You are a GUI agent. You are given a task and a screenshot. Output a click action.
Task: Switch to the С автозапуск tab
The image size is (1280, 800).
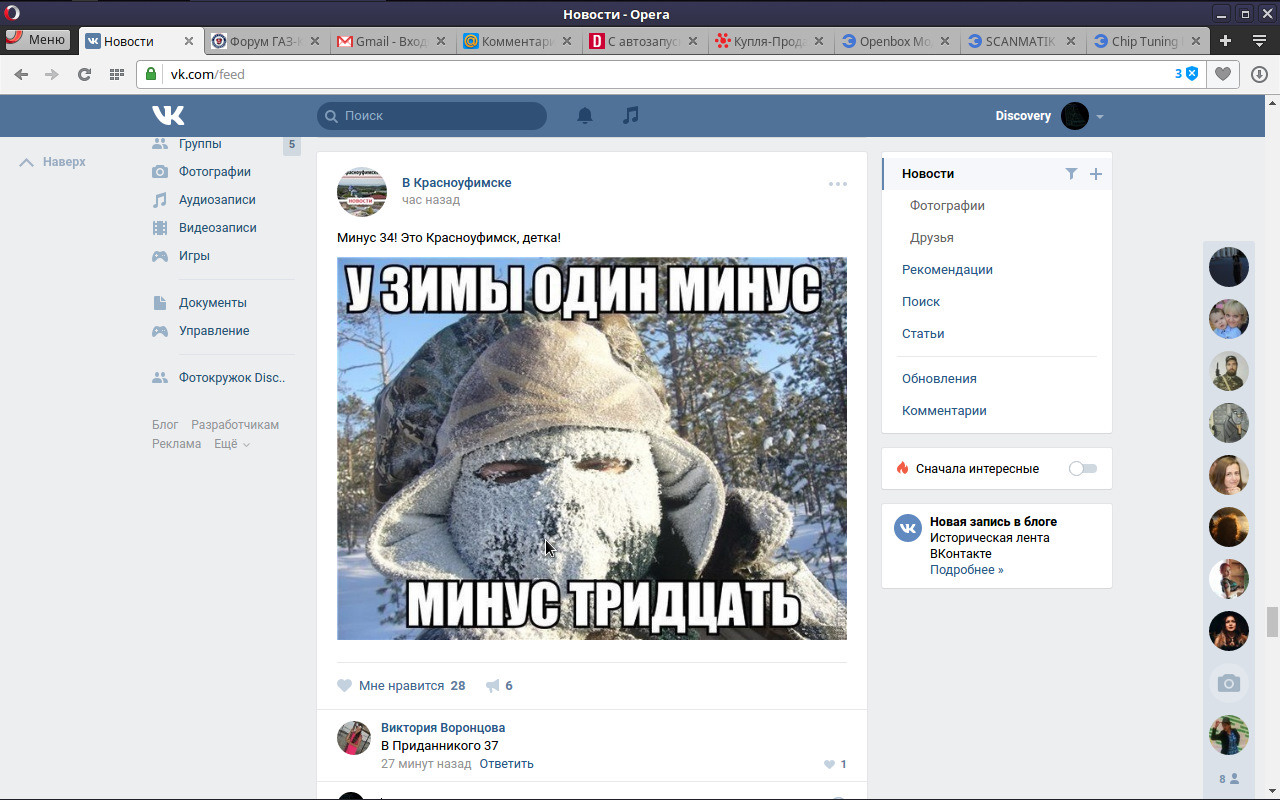coord(646,41)
